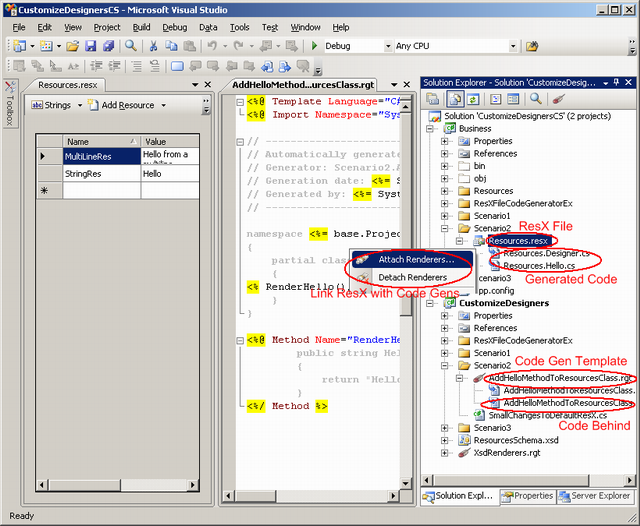Screen dimensions: 640x526
Task: Collapse the Method Name code region
Action: click(240, 340)
